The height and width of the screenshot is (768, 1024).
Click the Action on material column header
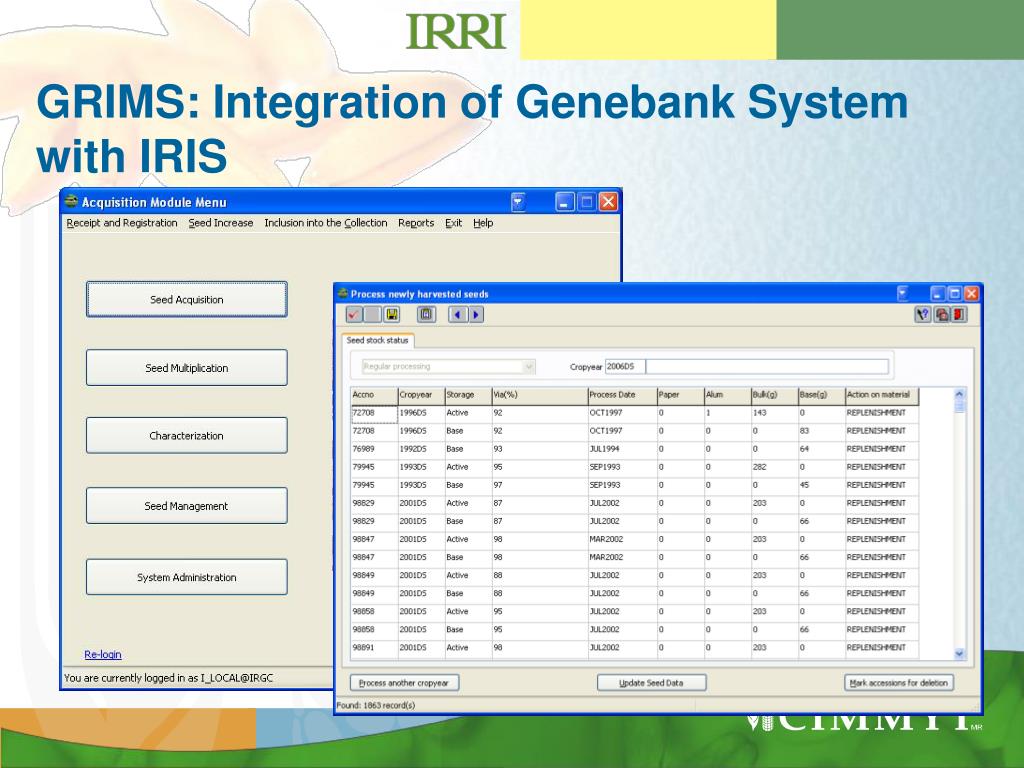tap(882, 394)
